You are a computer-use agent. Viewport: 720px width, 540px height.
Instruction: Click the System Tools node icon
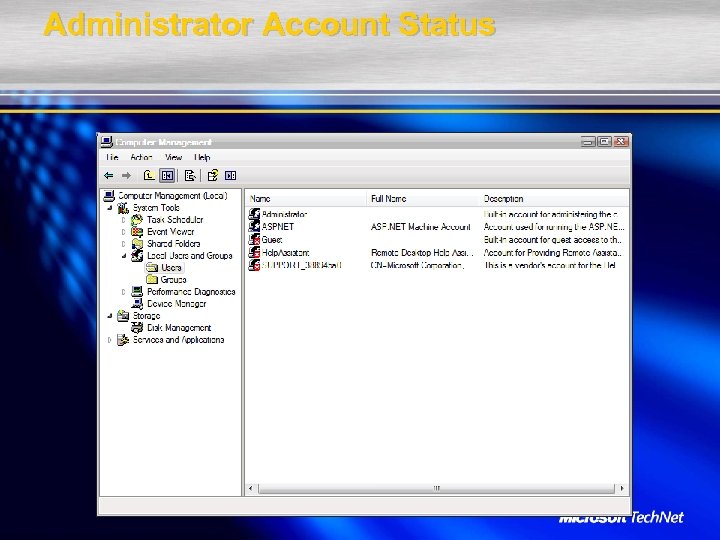pyautogui.click(x=123, y=208)
